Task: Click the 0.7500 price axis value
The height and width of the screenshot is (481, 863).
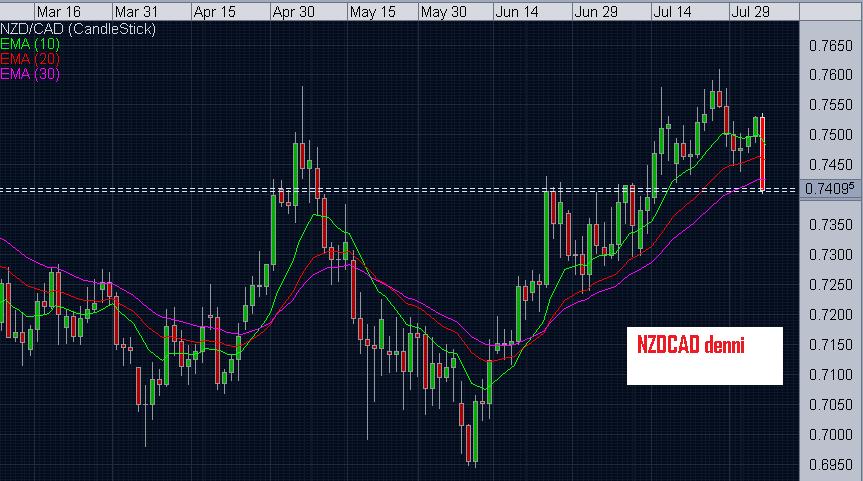Action: pos(831,135)
